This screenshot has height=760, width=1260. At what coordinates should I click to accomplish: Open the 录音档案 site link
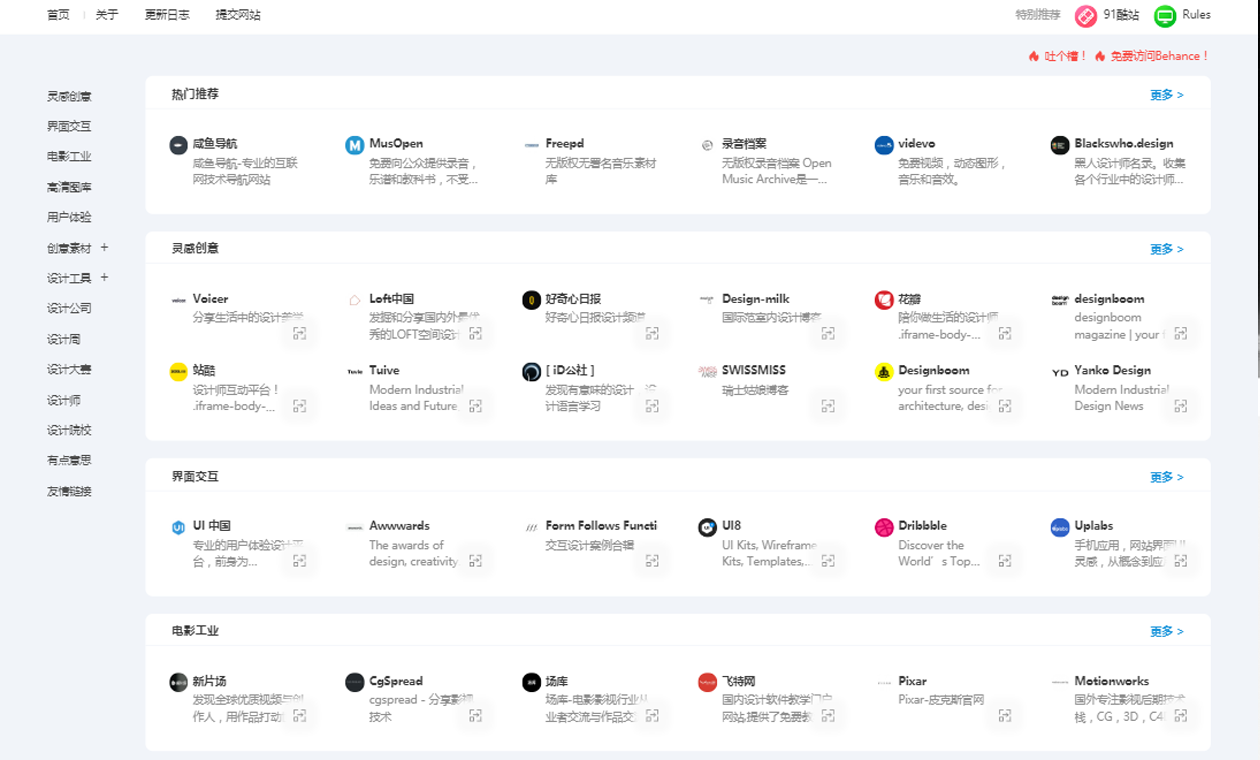[744, 144]
